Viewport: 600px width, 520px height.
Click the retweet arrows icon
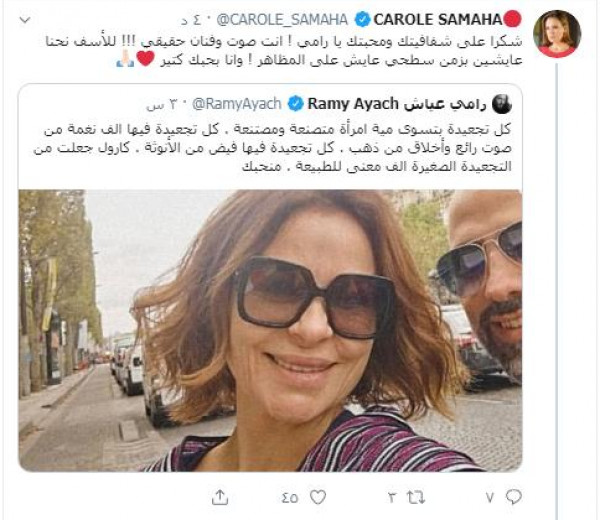416,497
